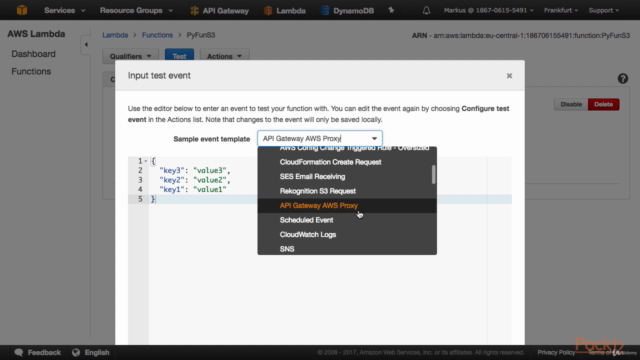
Task: Click the template list scrollbar thumb
Action: click(433, 174)
